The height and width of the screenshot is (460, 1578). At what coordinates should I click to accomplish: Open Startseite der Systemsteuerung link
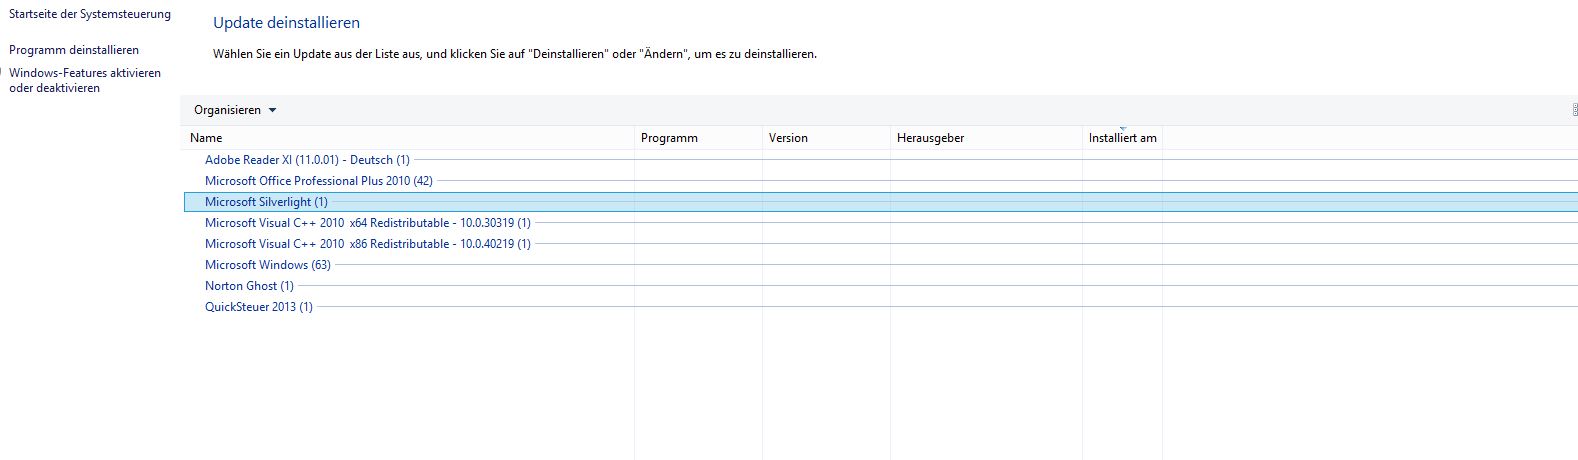coord(90,14)
